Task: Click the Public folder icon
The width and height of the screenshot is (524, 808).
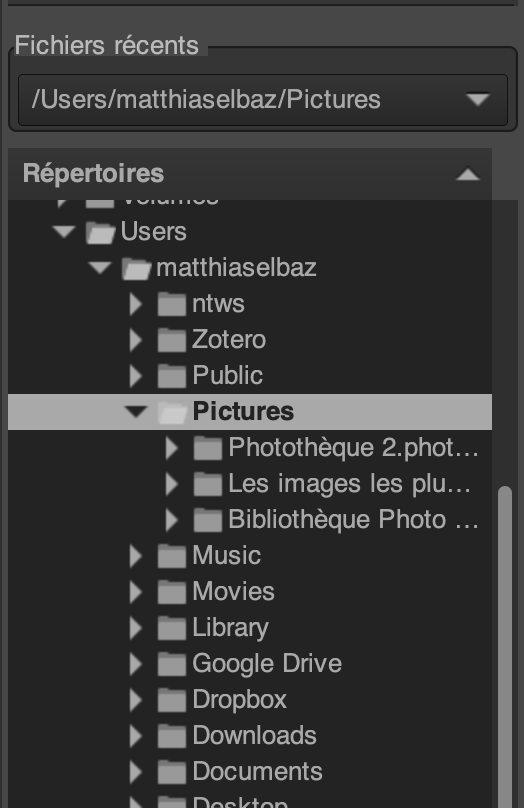Action: (x=172, y=376)
